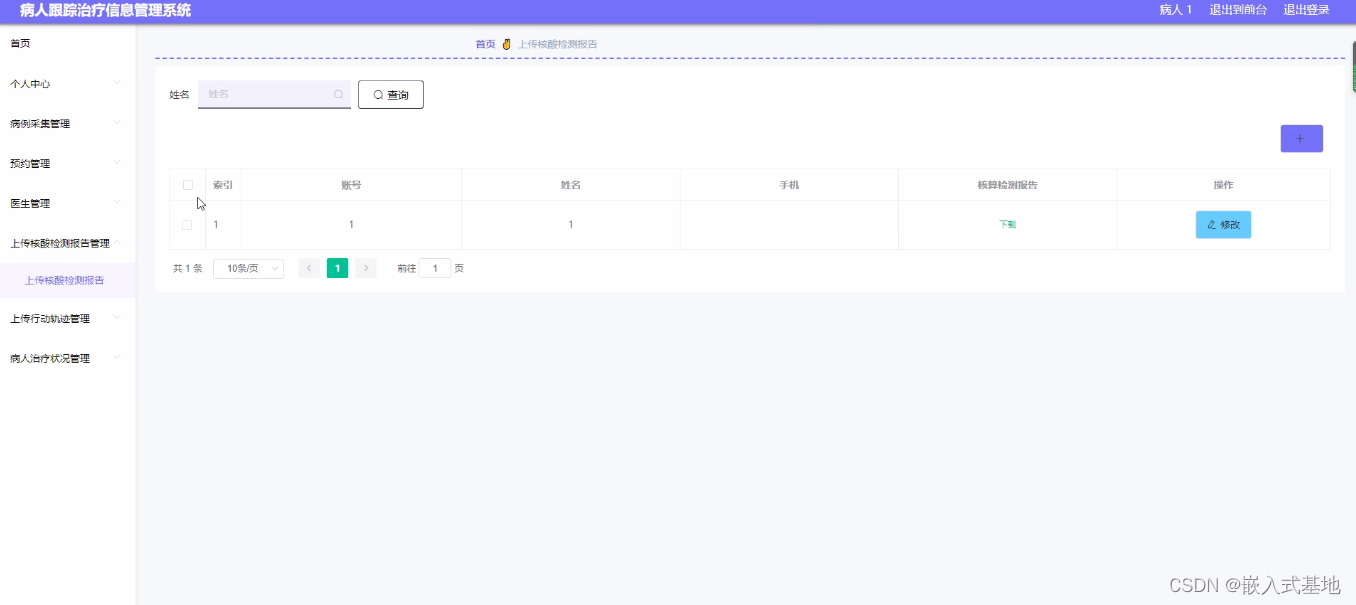The height and width of the screenshot is (605, 1356).
Task: Click 共 1 条 total count text
Action: click(188, 268)
